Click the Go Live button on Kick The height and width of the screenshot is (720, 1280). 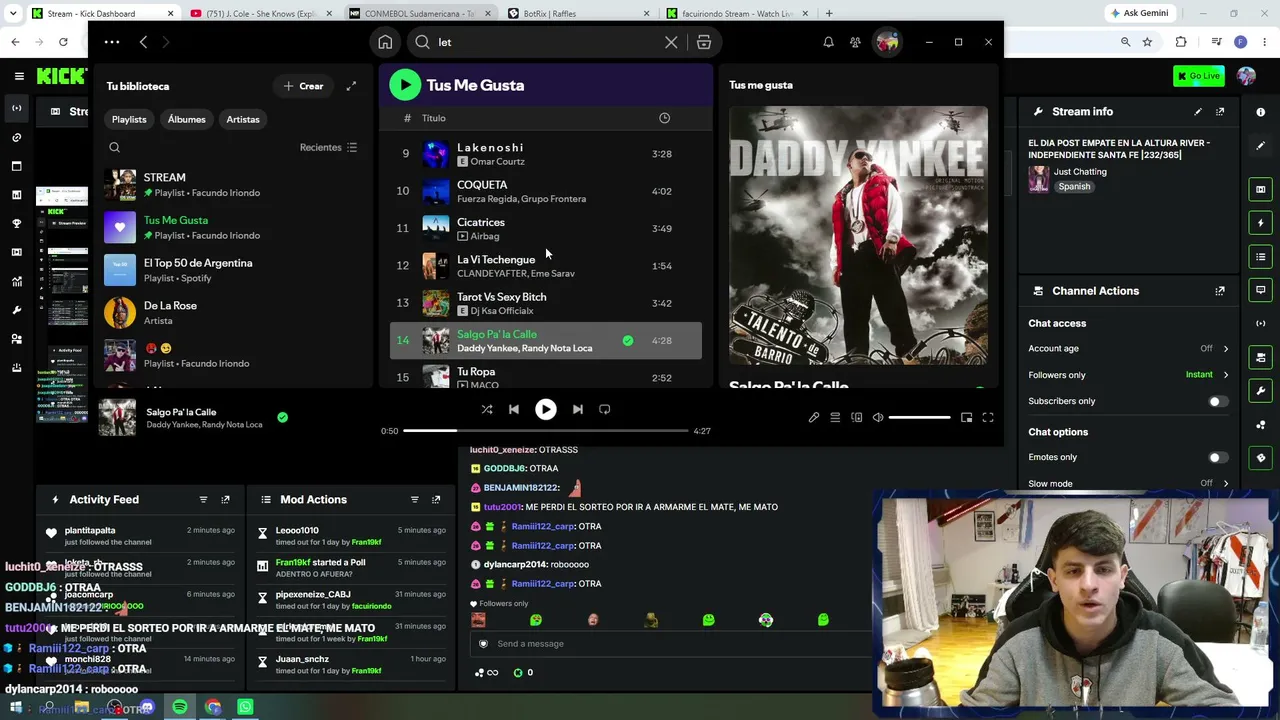(x=1199, y=76)
